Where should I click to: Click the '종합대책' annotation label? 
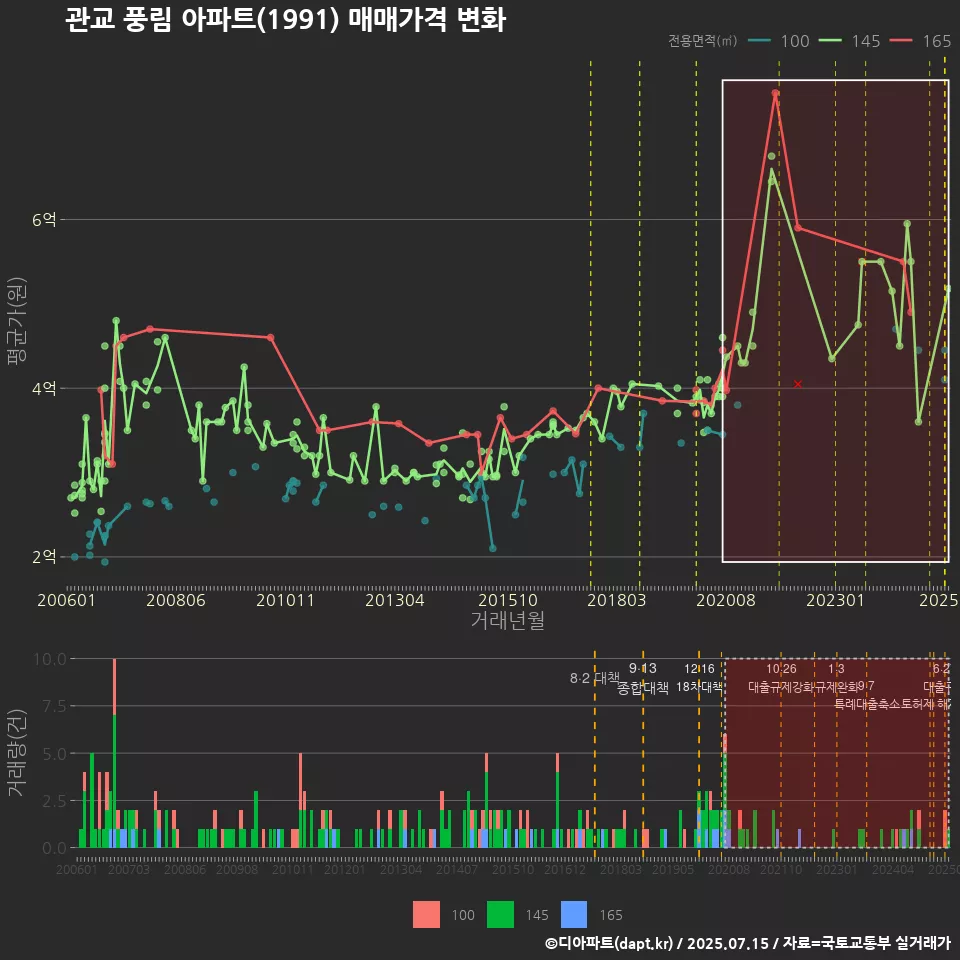(643, 688)
